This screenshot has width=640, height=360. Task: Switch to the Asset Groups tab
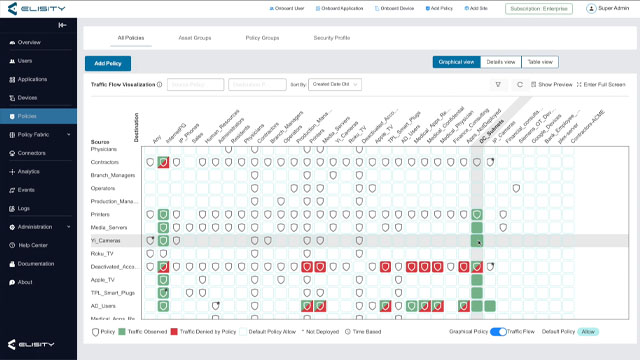point(195,38)
